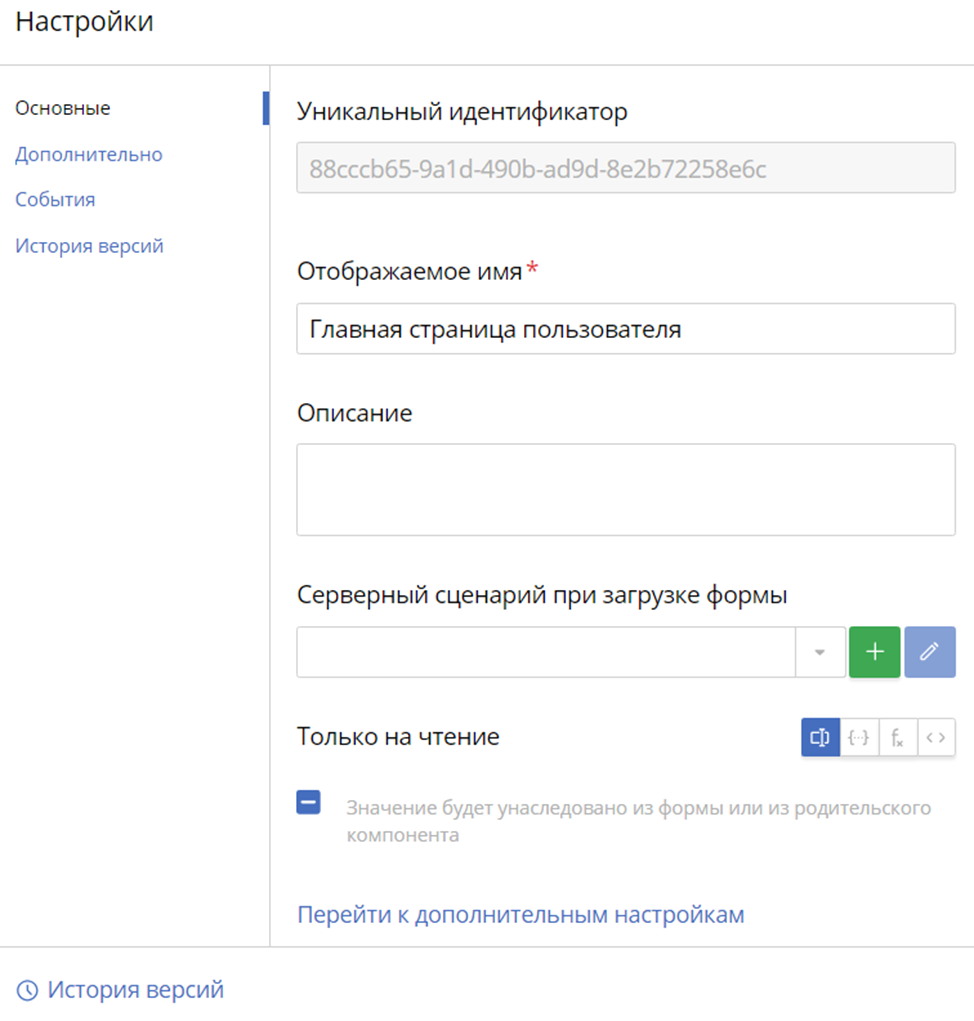Click the clock icon beside История версий
Image resolution: width=974 pixels, height=1021 pixels.
tap(27, 990)
